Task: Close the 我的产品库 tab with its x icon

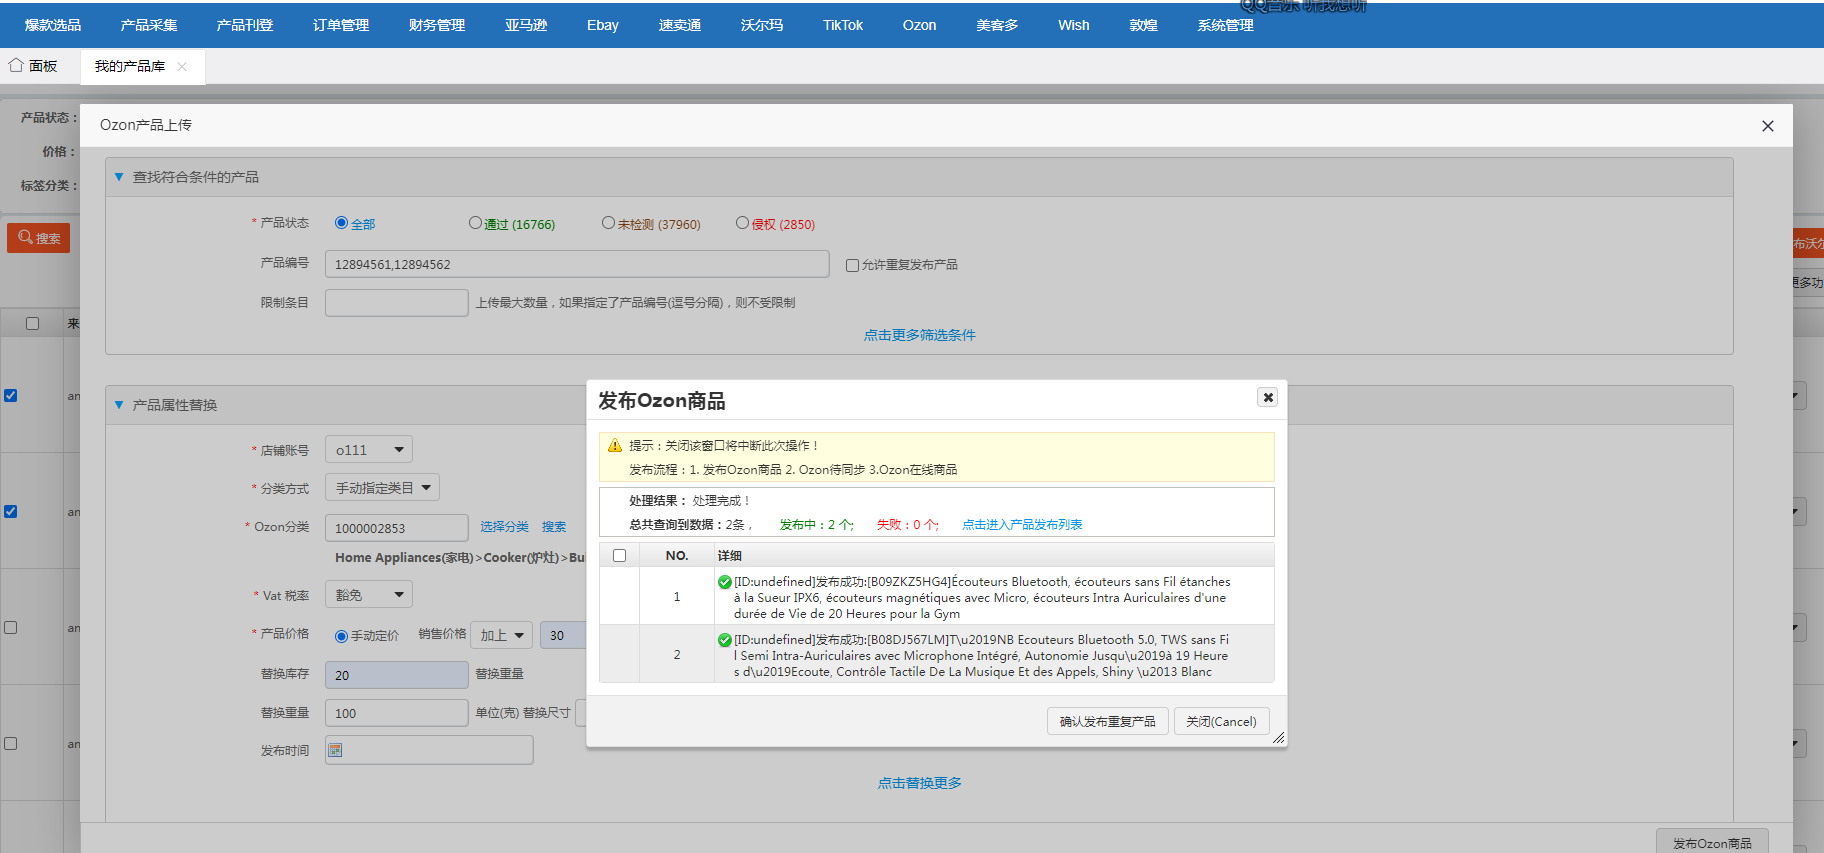Action: pos(182,66)
